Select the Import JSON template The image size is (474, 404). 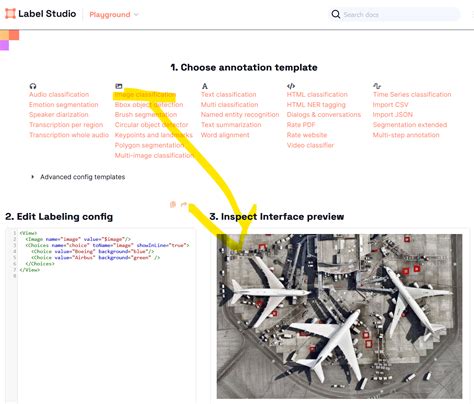pyautogui.click(x=393, y=115)
